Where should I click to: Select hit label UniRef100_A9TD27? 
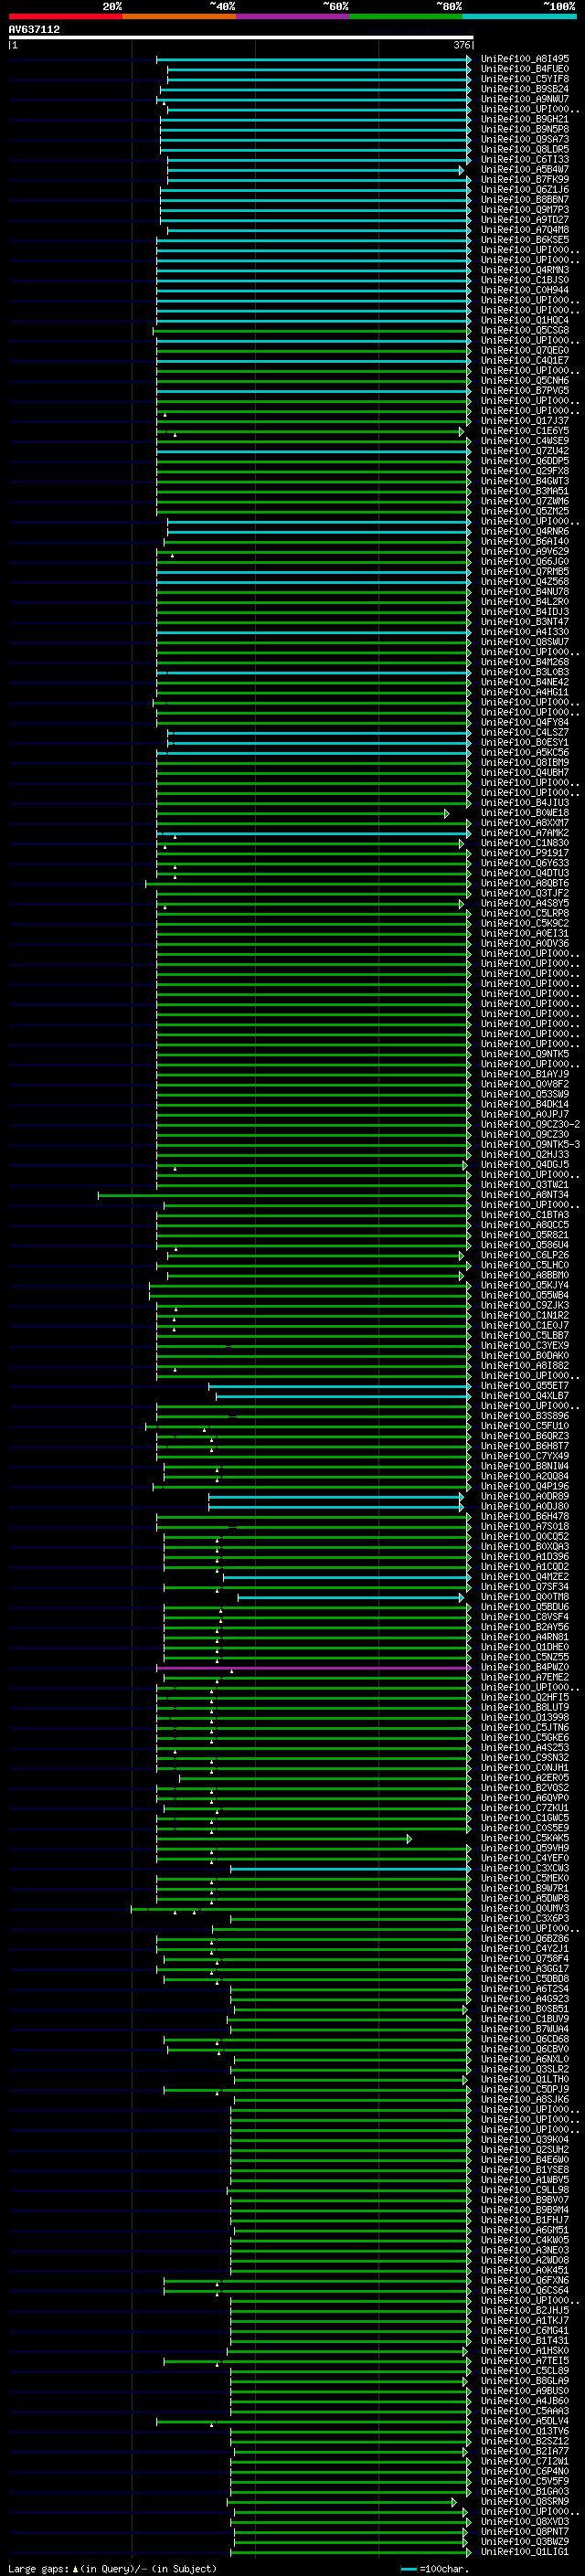525,220
